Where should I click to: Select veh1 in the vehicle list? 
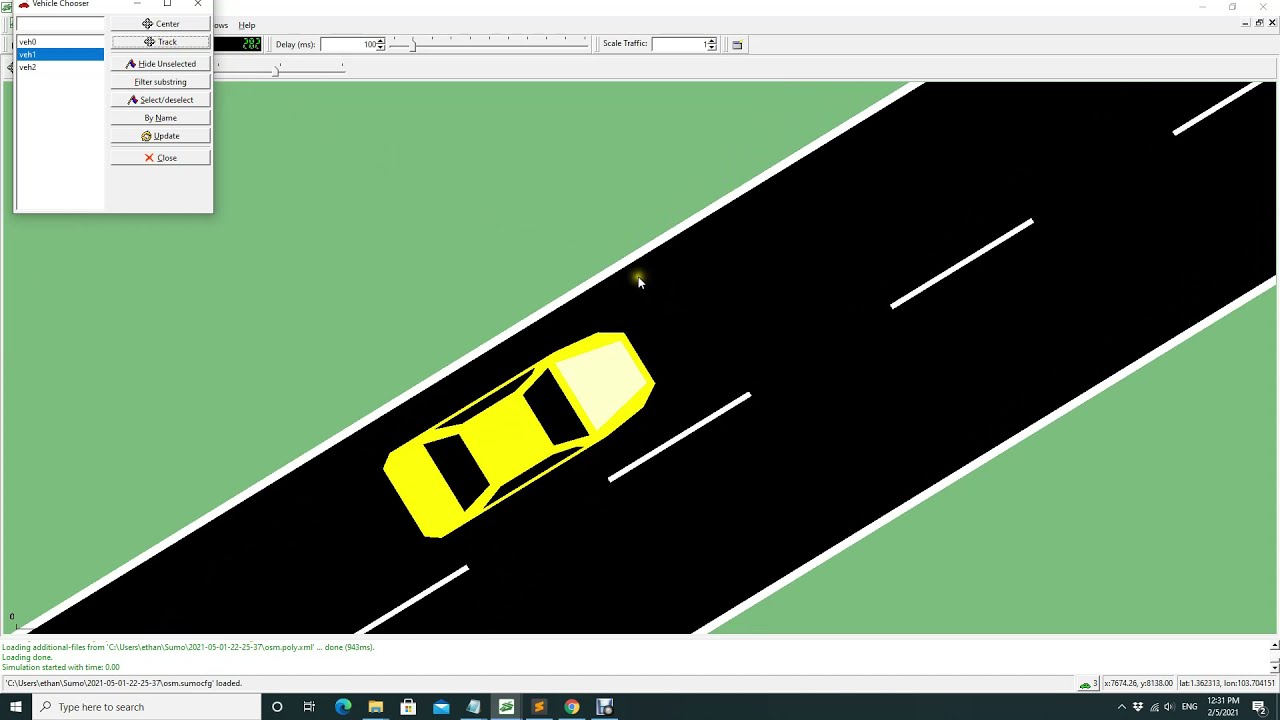[x=60, y=54]
